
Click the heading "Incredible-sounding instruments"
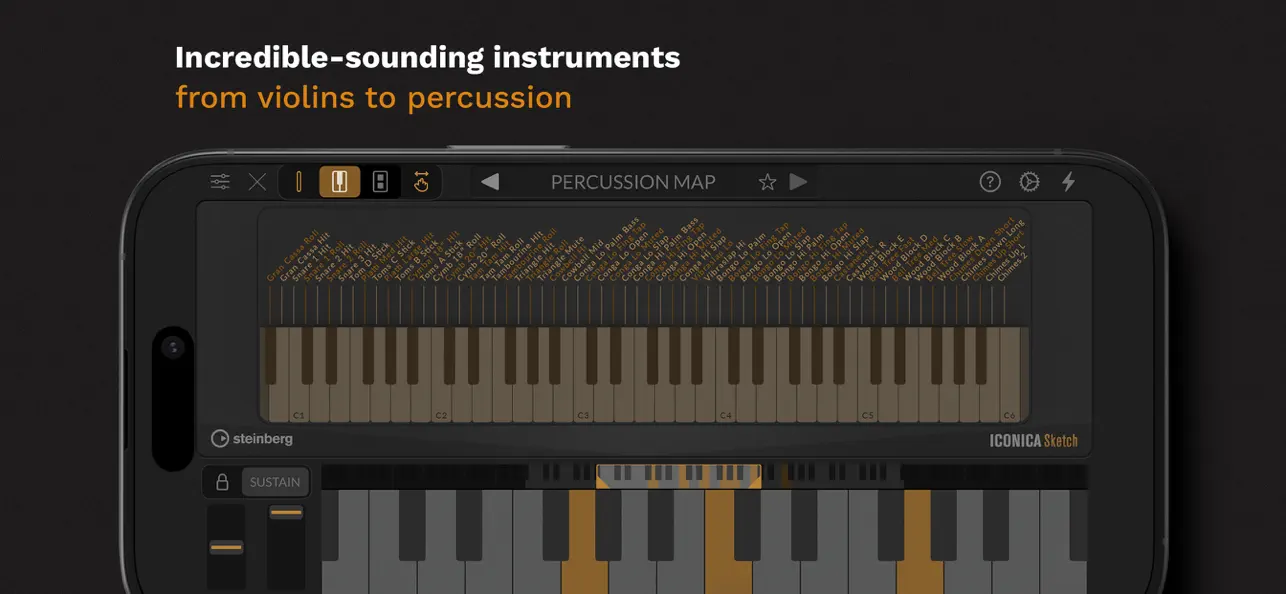click(x=427, y=58)
